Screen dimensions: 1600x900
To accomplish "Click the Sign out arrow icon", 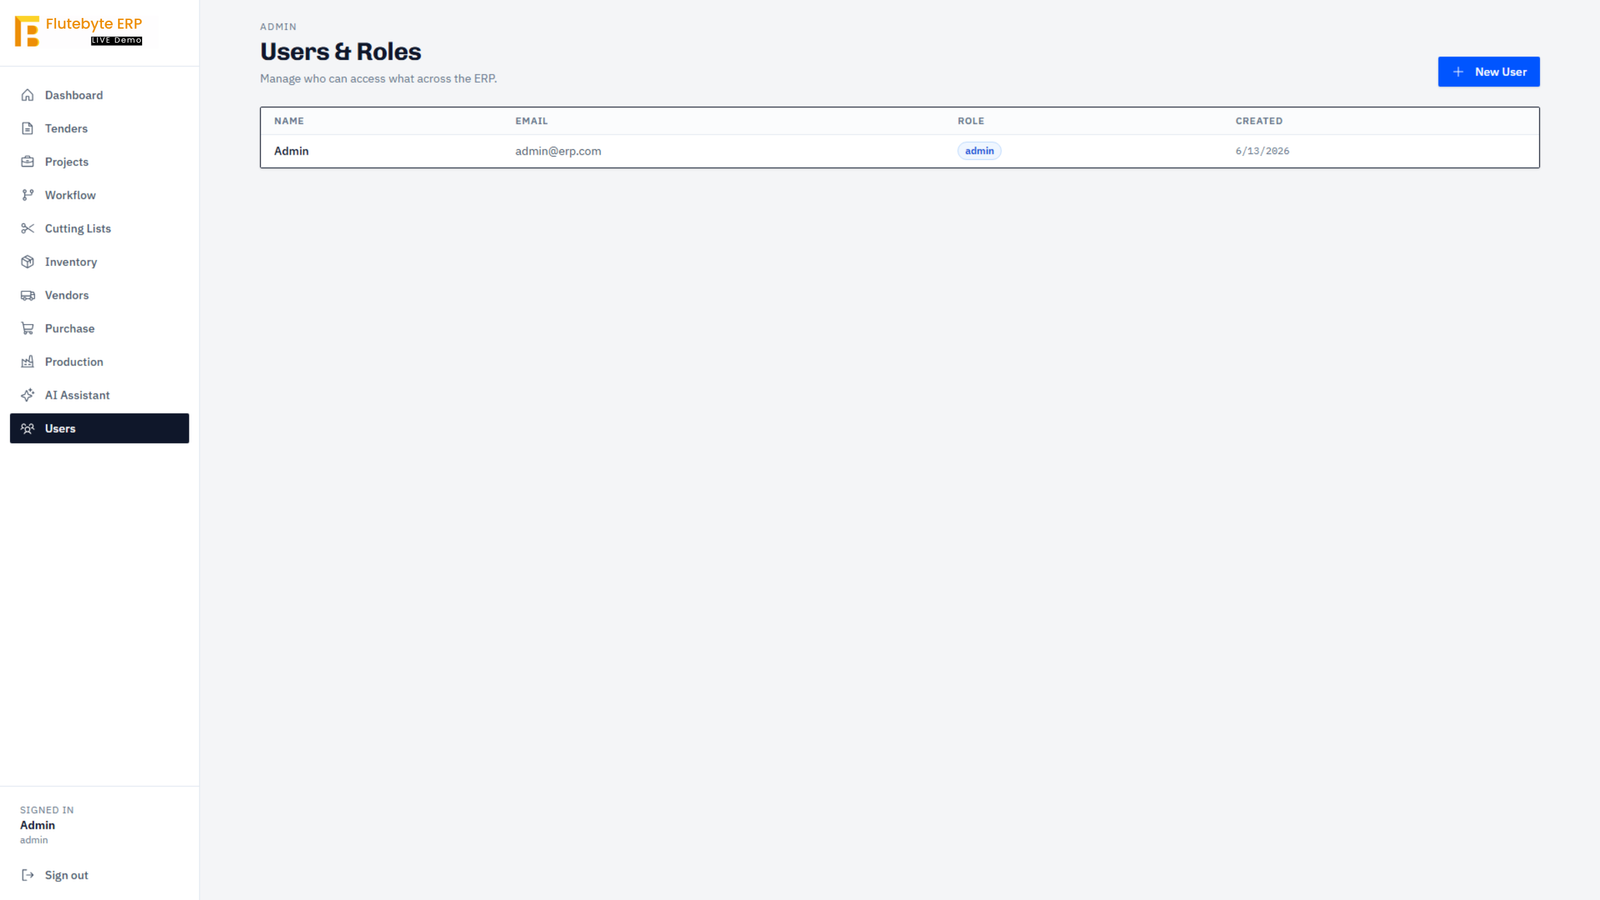I will pos(28,875).
